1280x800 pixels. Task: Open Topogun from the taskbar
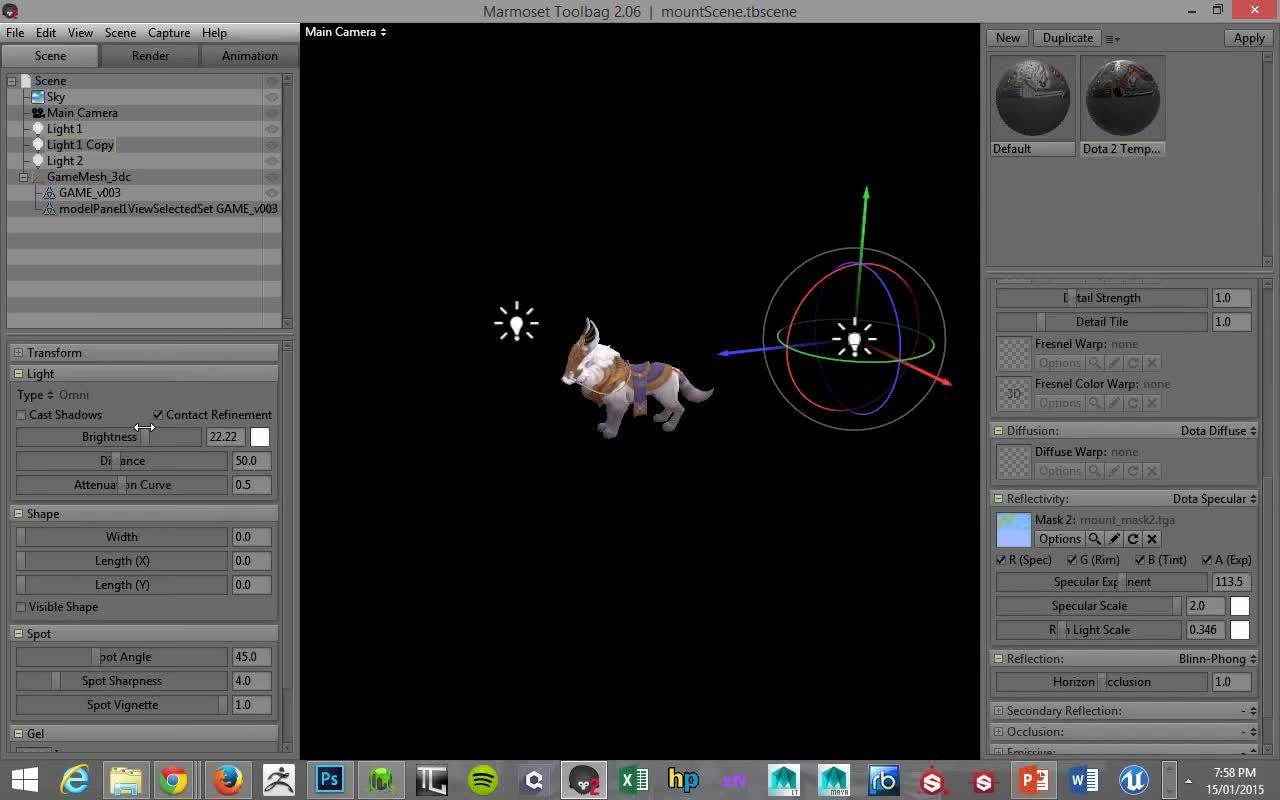click(x=432, y=779)
